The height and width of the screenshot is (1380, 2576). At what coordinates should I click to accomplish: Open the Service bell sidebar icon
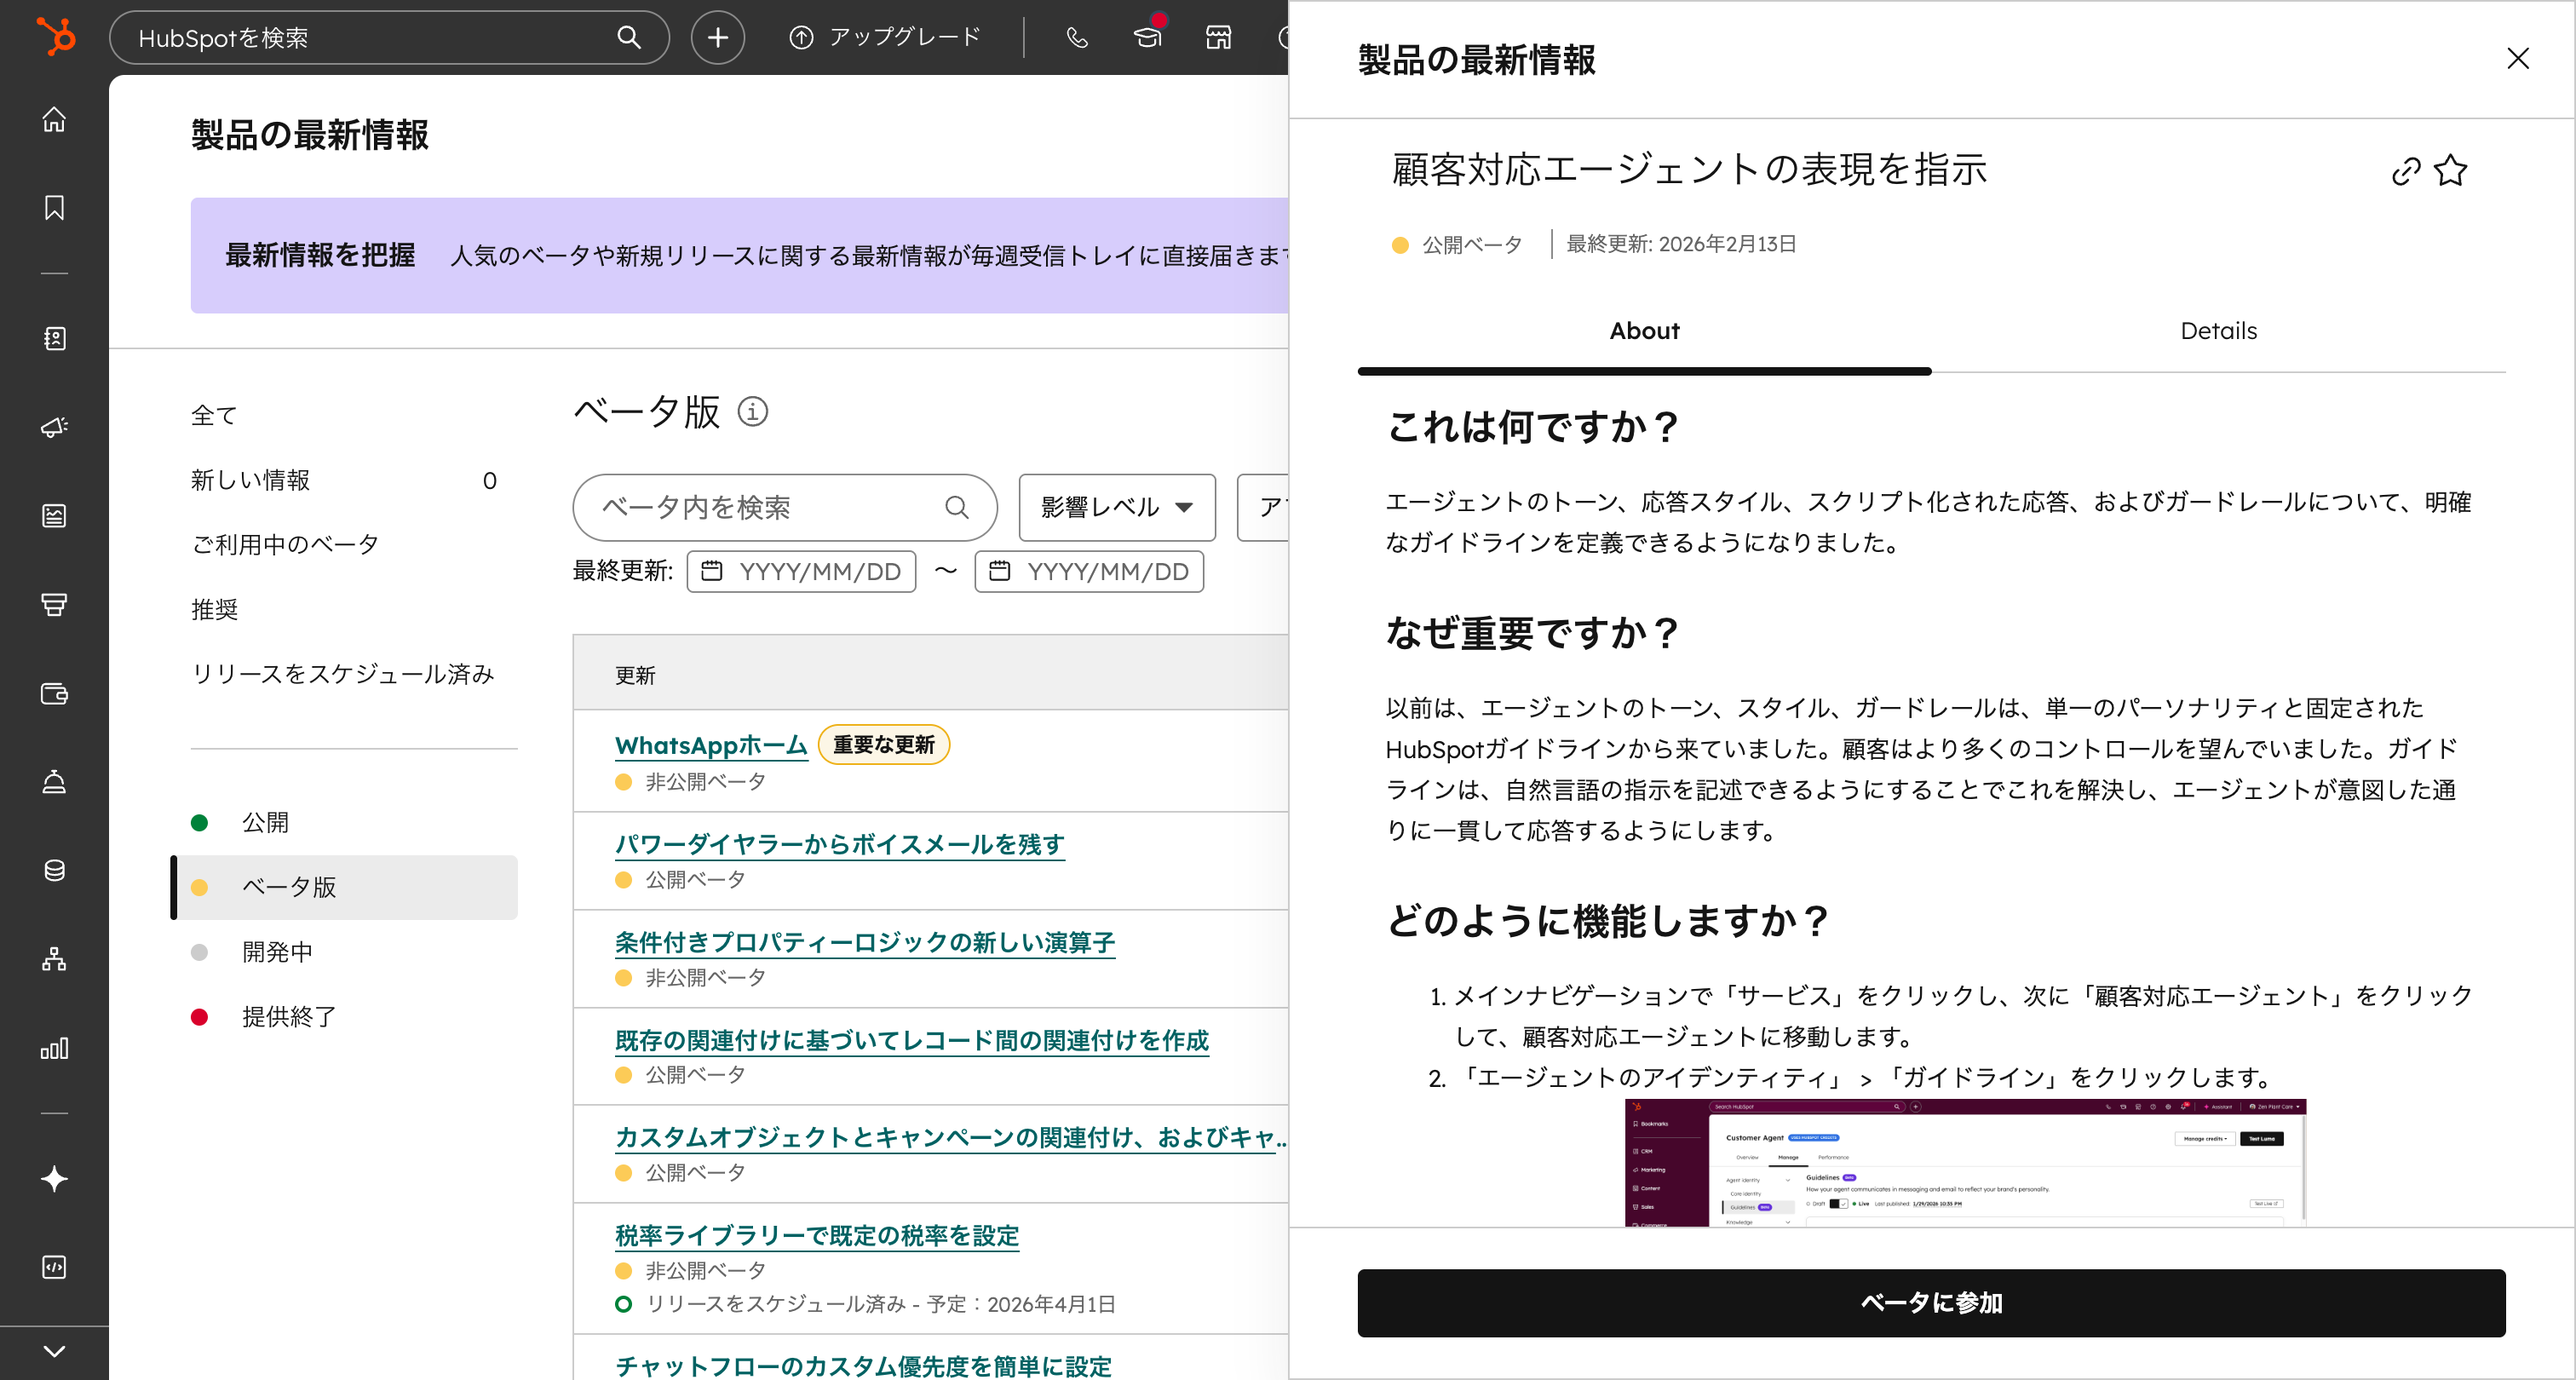54,781
